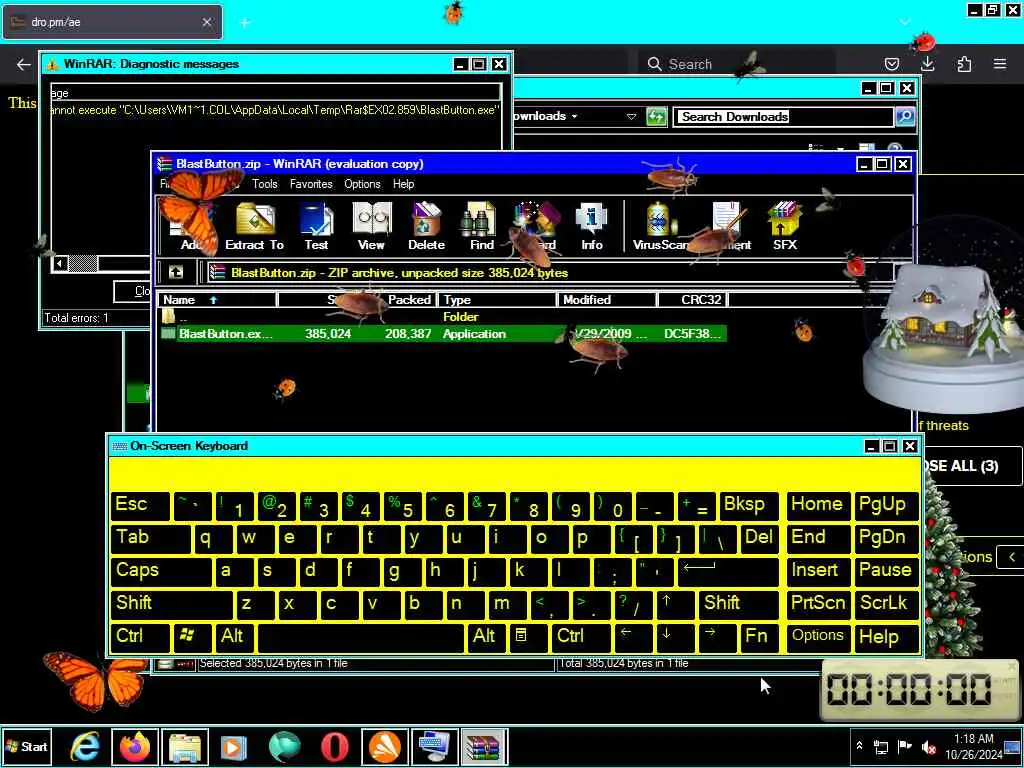Viewport: 1024px width, 768px height.
Task: Run VirusScan from WinRAR toolbar
Action: pos(660,226)
